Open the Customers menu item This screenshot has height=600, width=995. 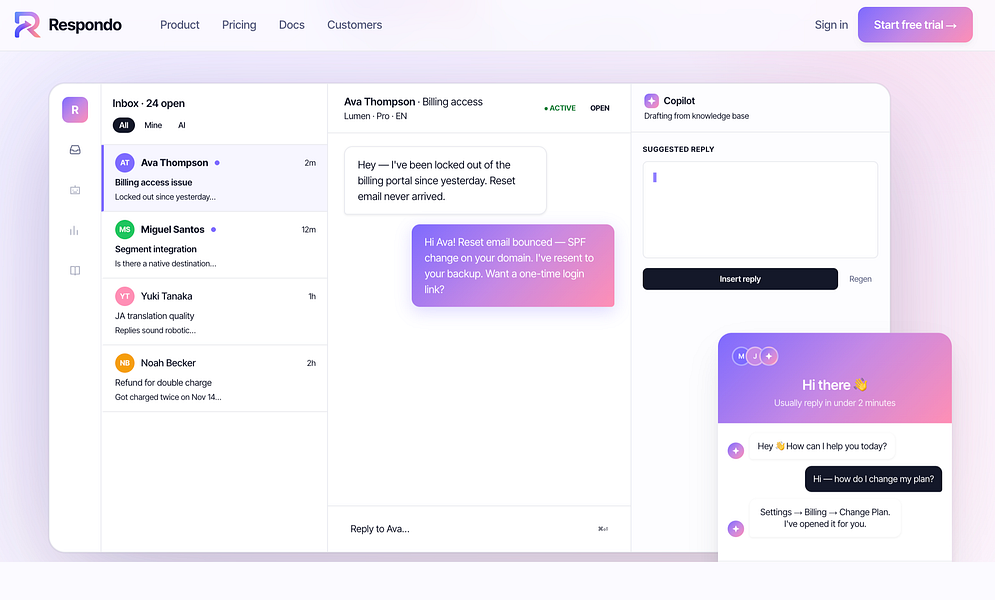point(355,25)
